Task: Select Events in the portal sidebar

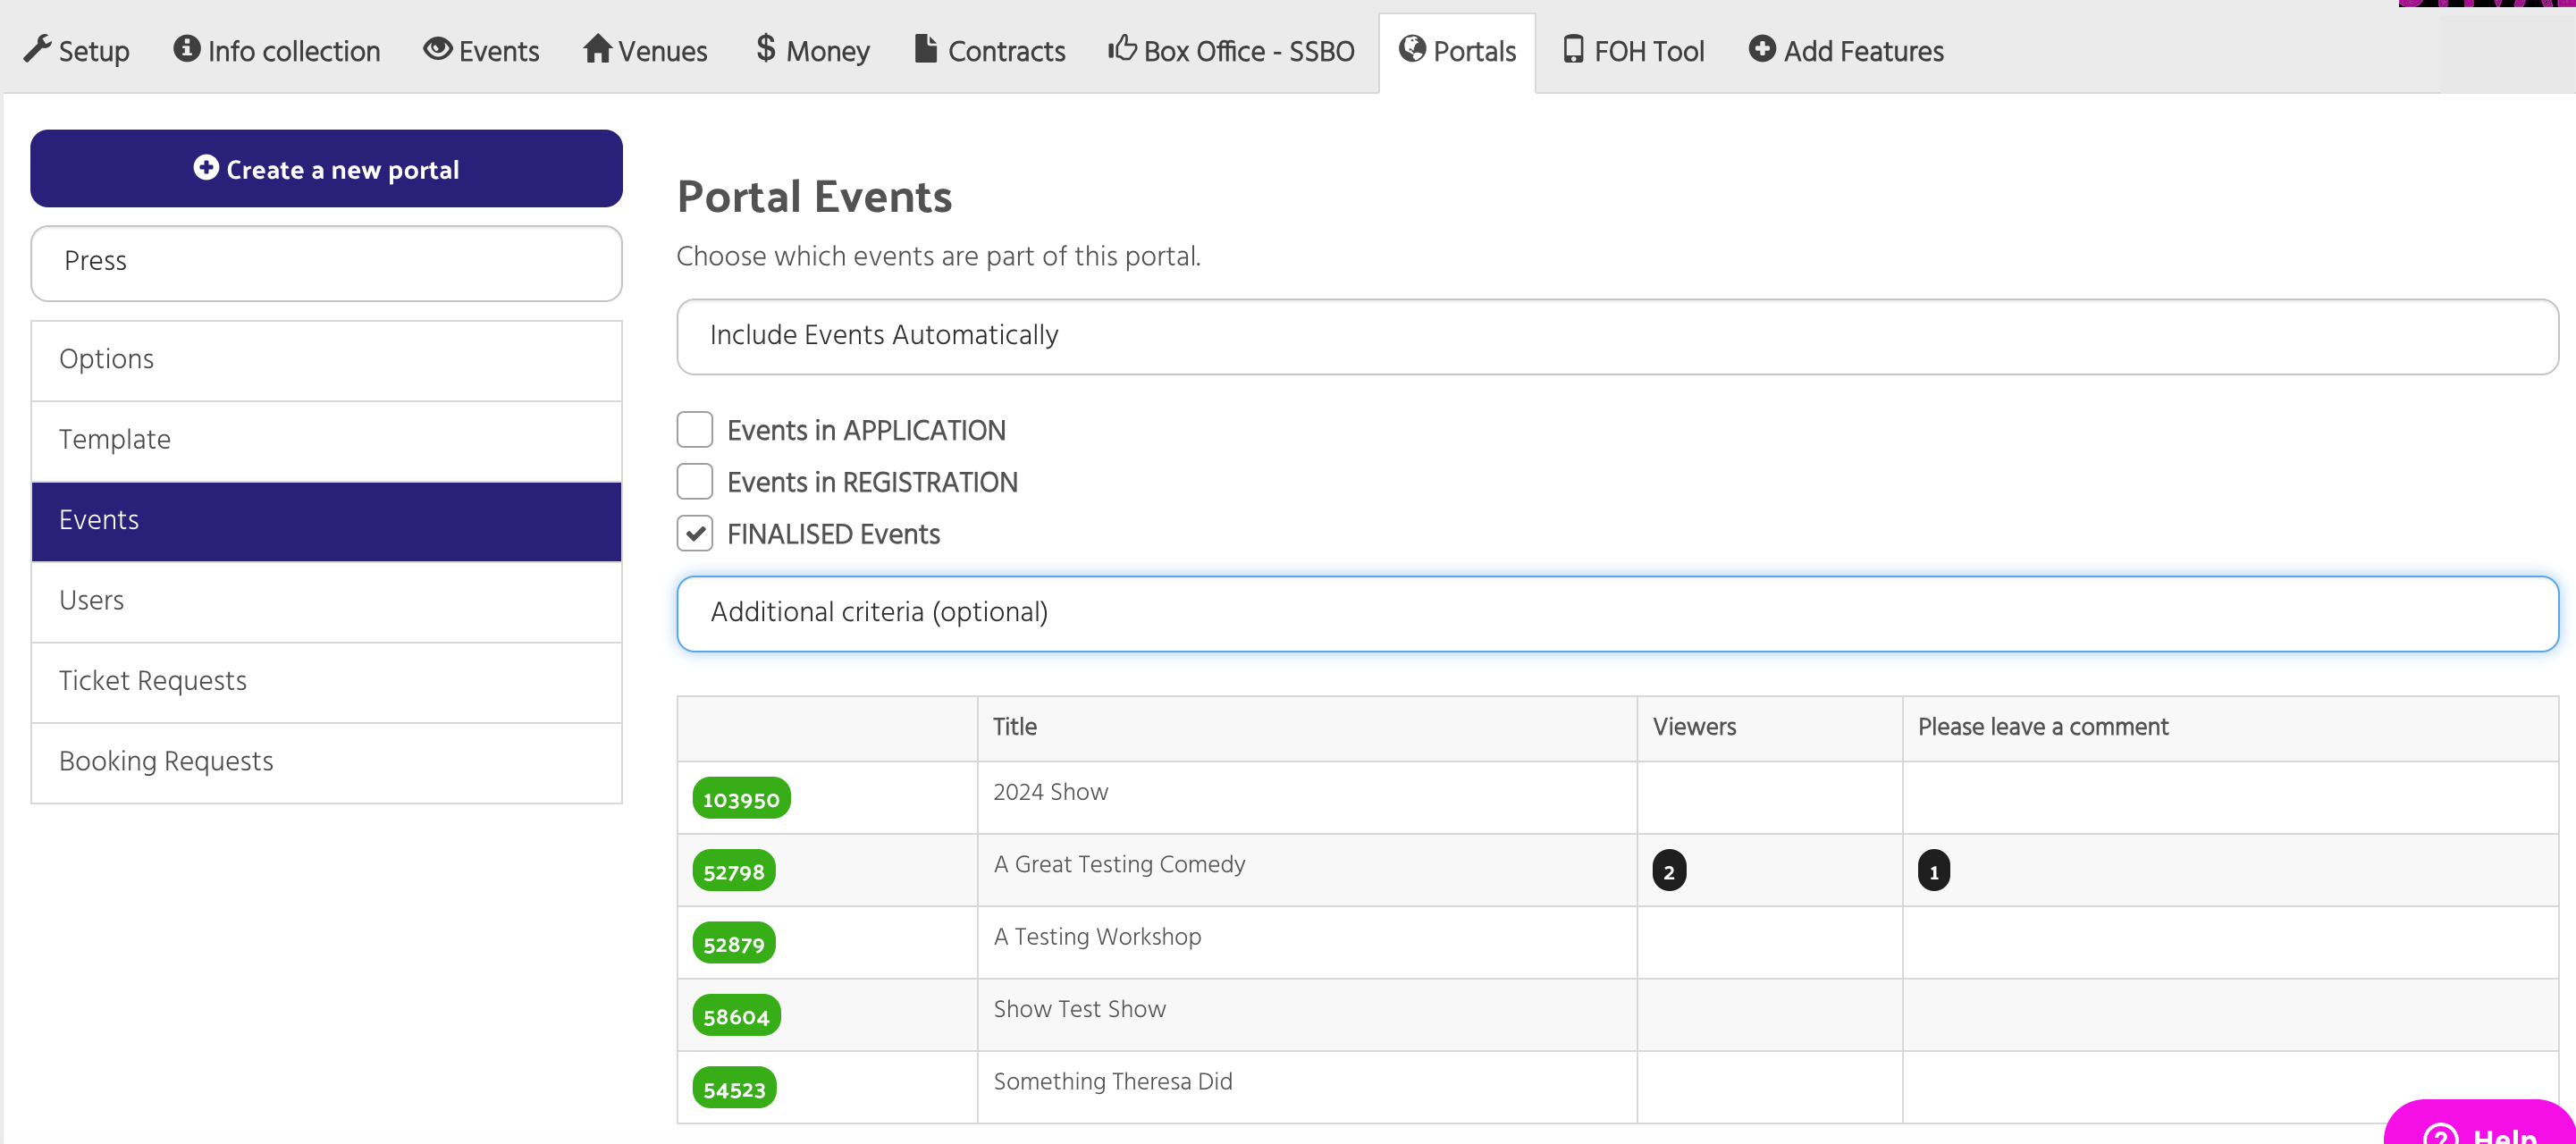Action: (326, 521)
